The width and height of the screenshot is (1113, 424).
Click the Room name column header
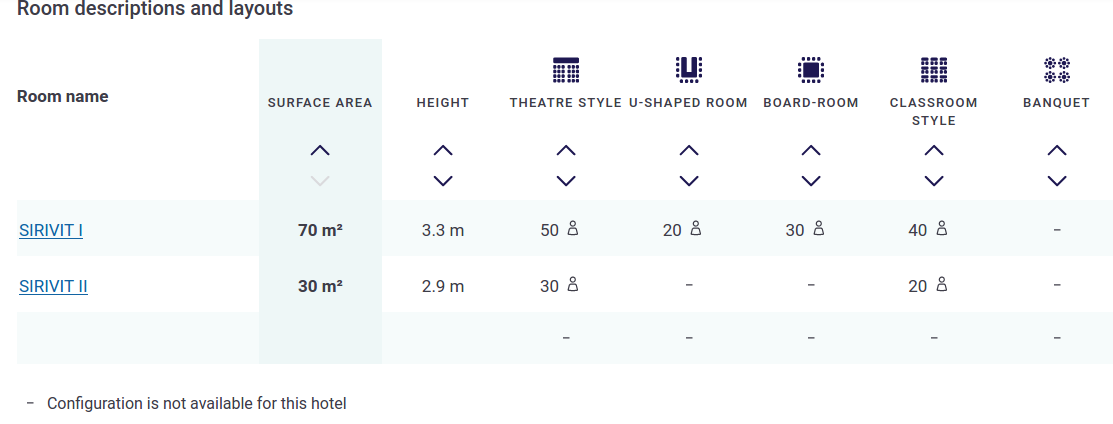[x=63, y=97]
